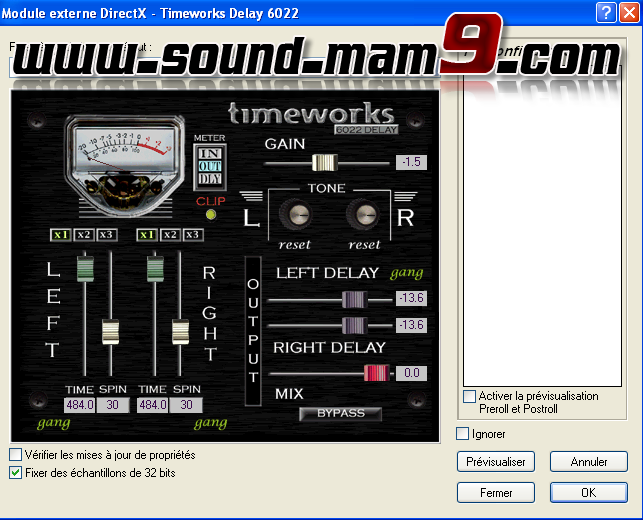The width and height of the screenshot is (643, 520).
Task: Click the GAIN slider handle
Action: tap(325, 163)
